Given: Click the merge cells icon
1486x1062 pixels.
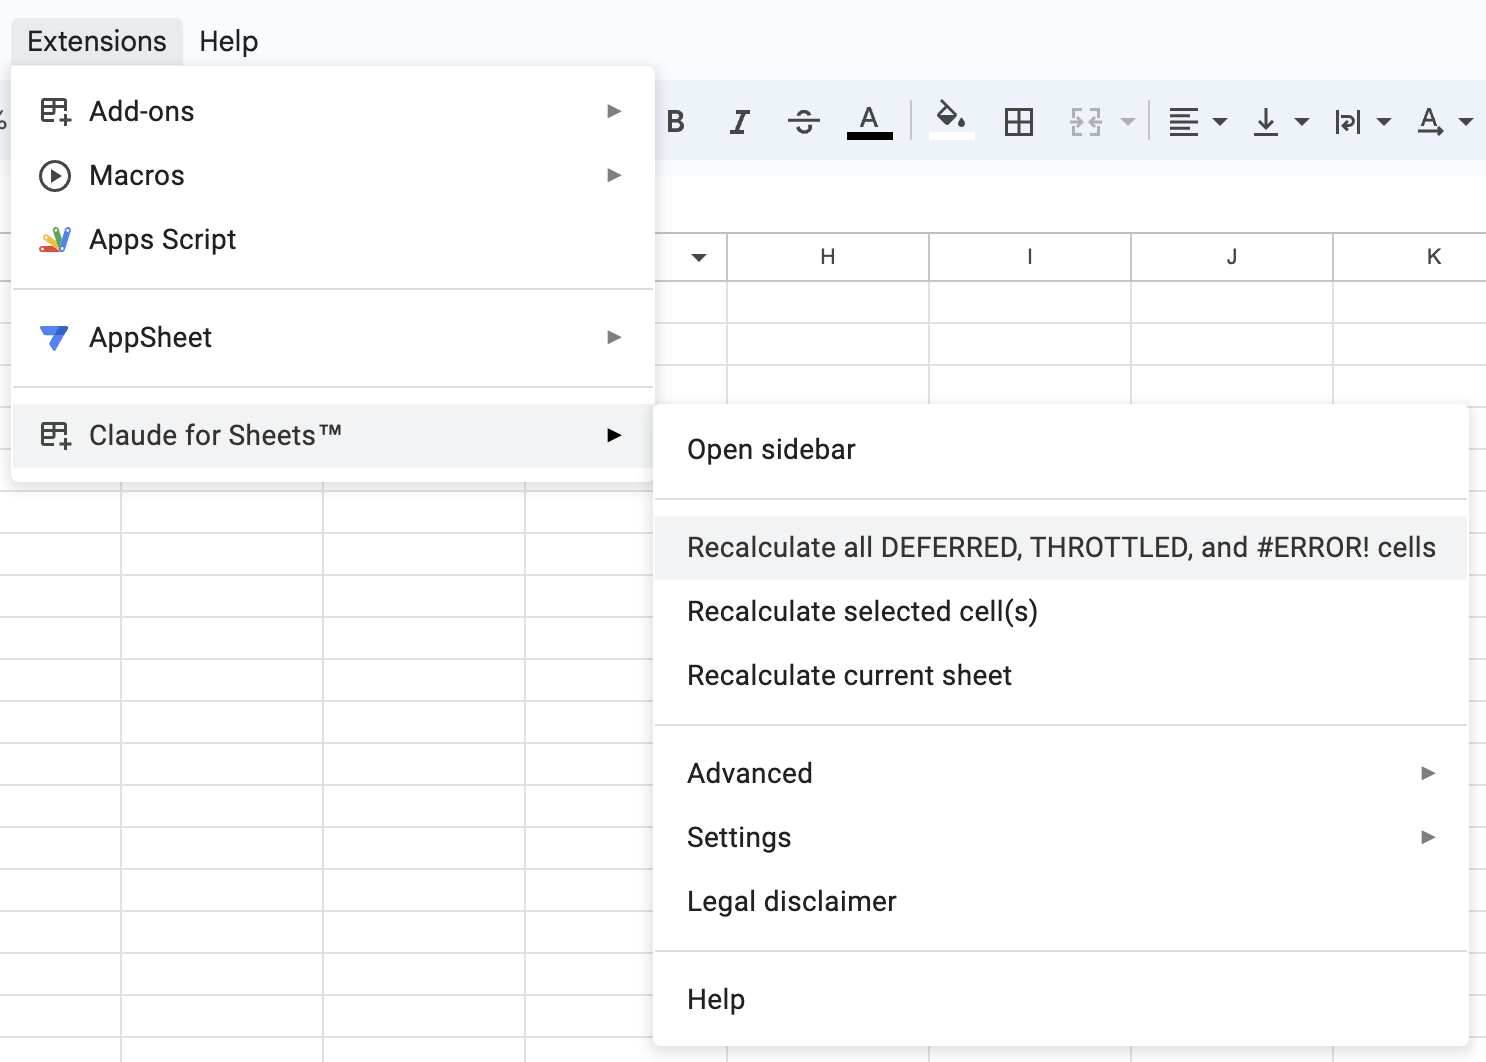Looking at the screenshot, I should coord(1086,122).
